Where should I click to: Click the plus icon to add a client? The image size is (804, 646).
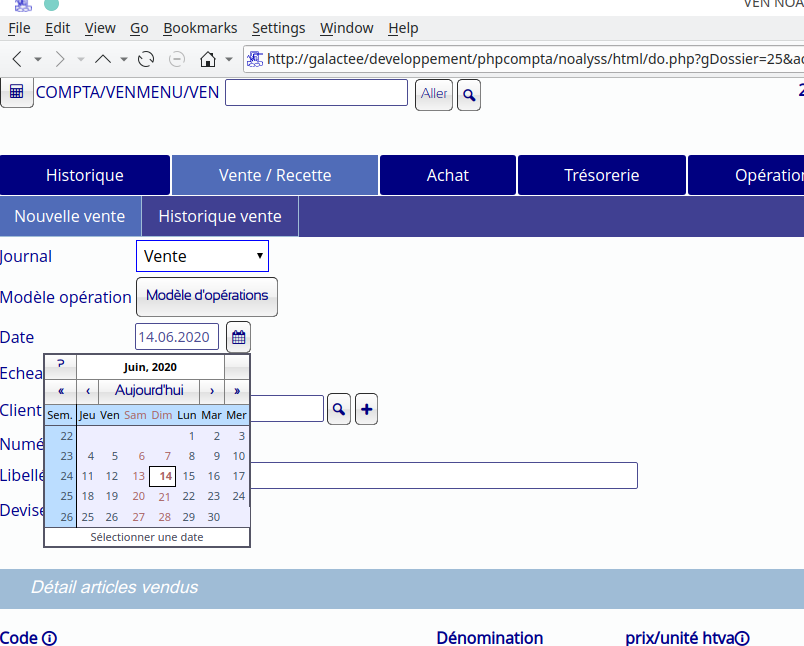tap(366, 409)
